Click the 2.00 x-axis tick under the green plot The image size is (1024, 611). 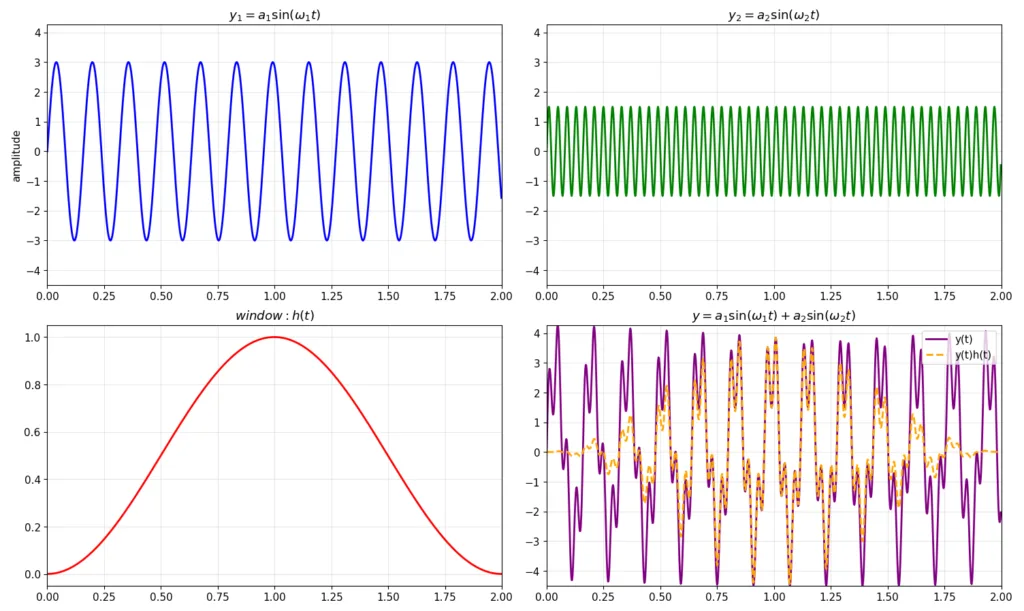pos(1000,297)
